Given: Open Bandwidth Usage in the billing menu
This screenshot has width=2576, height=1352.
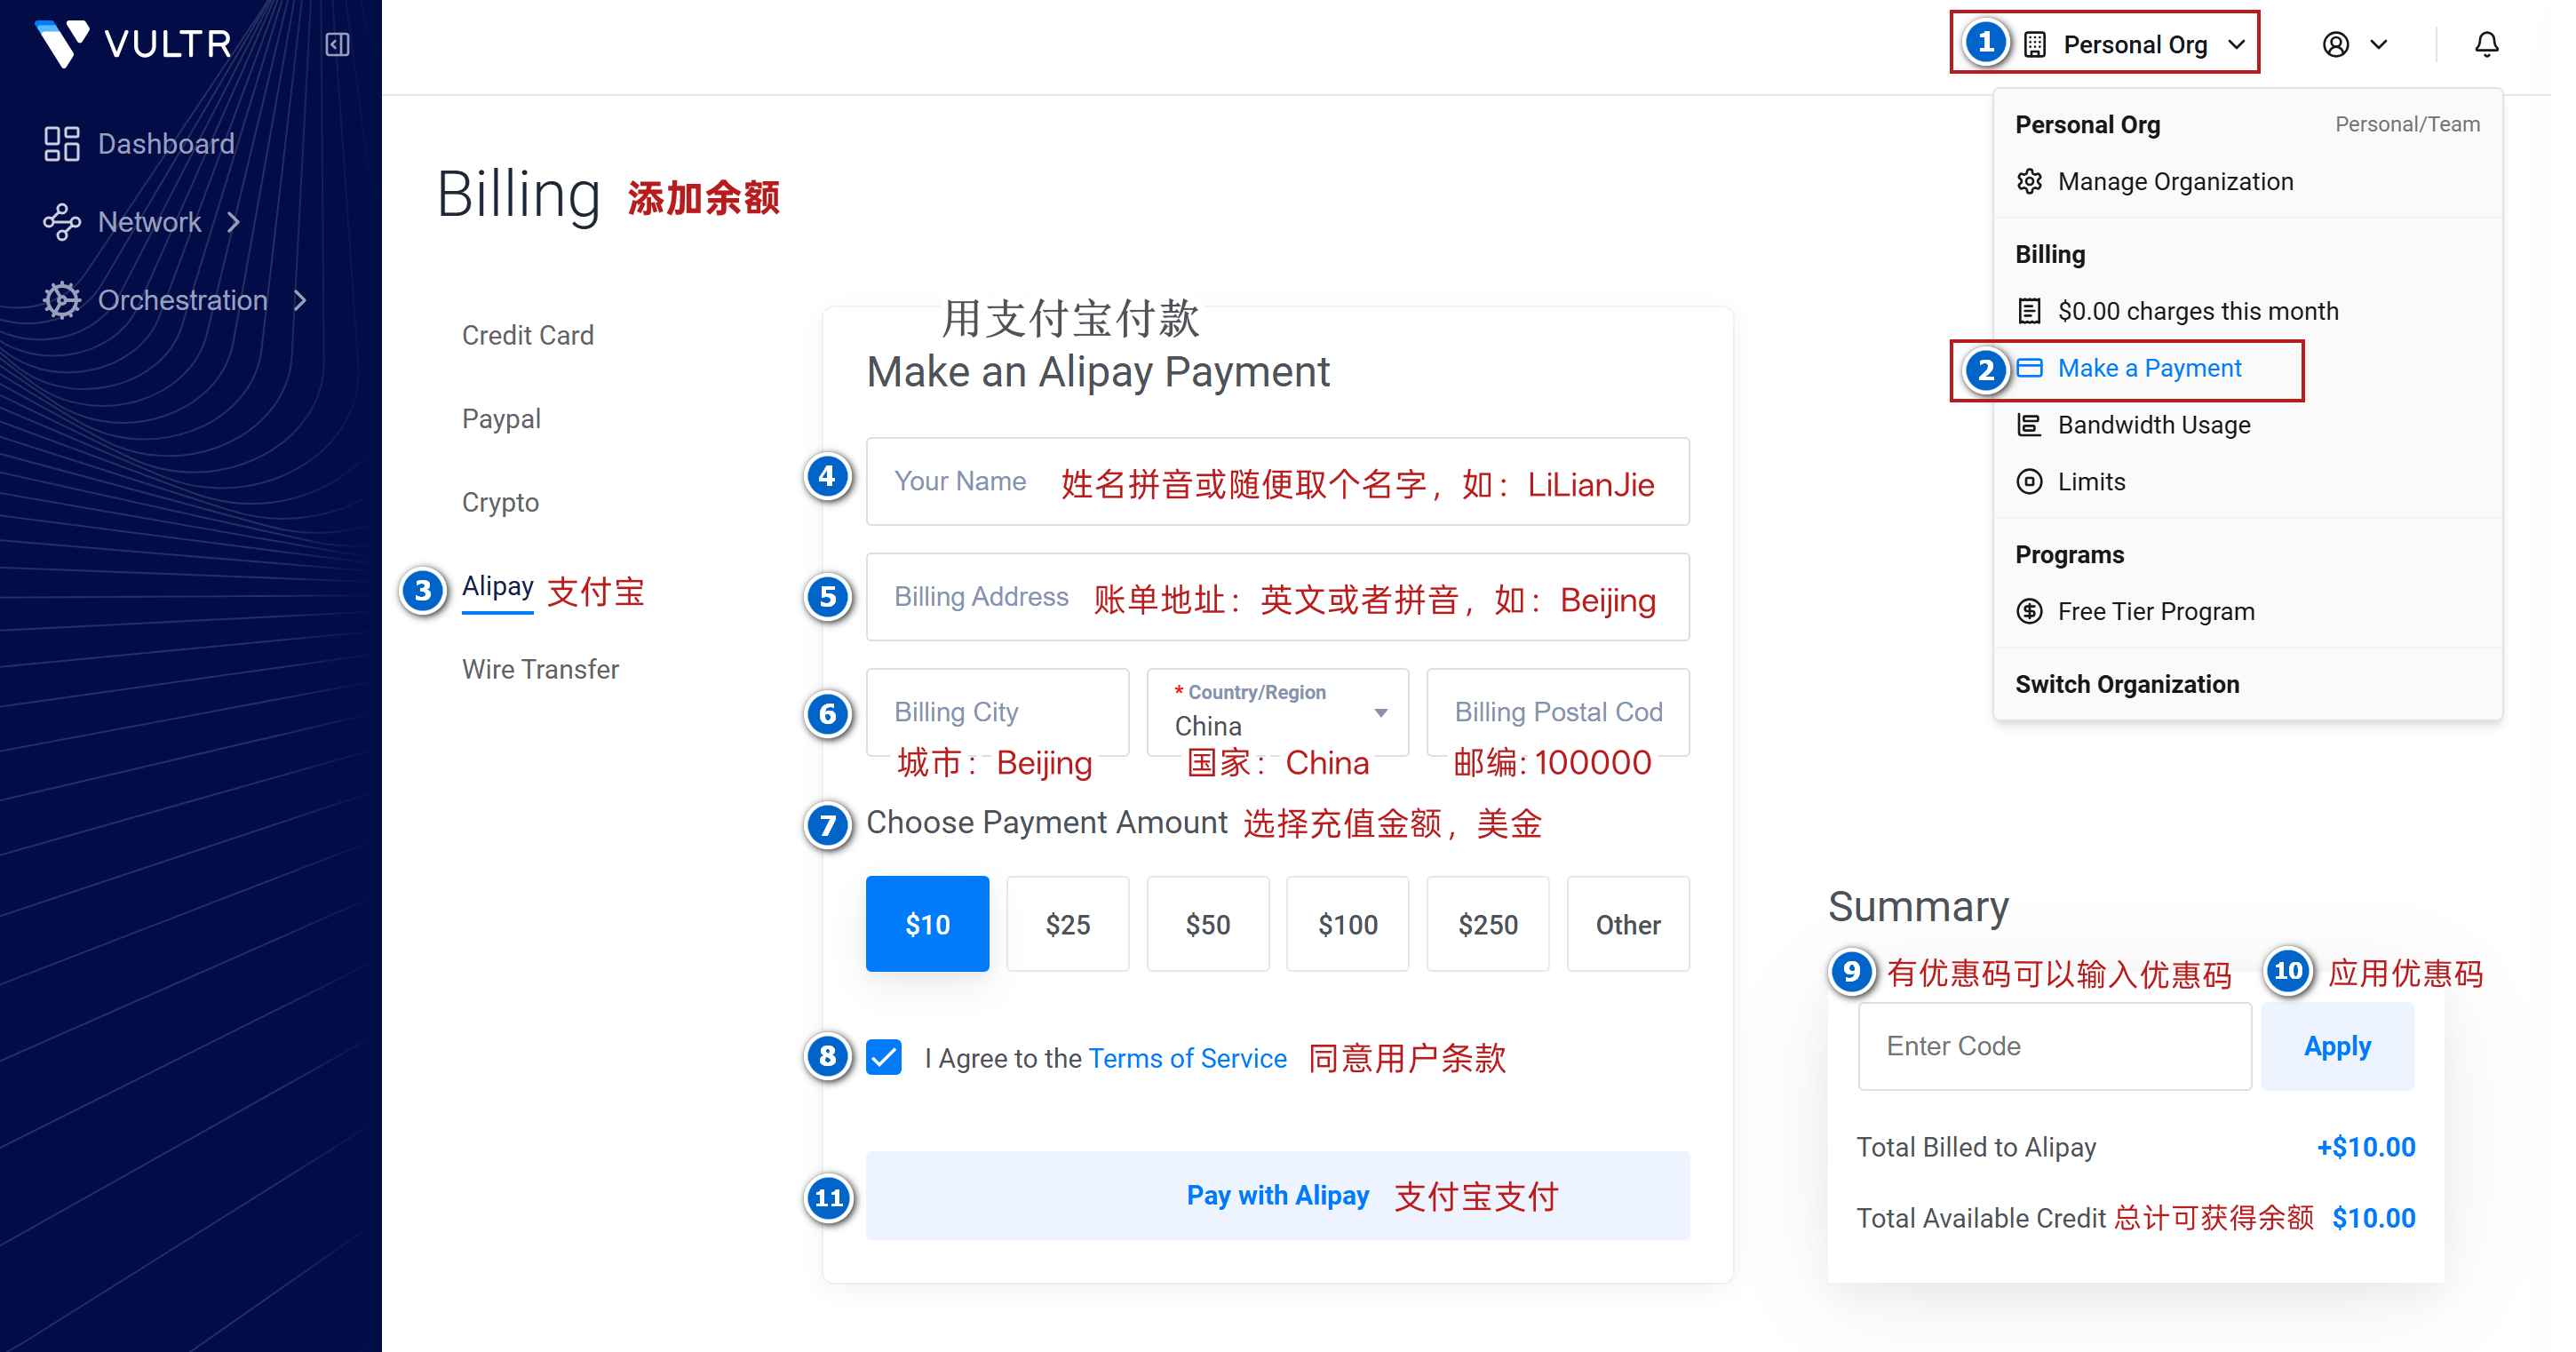Looking at the screenshot, I should pyautogui.click(x=2153, y=425).
